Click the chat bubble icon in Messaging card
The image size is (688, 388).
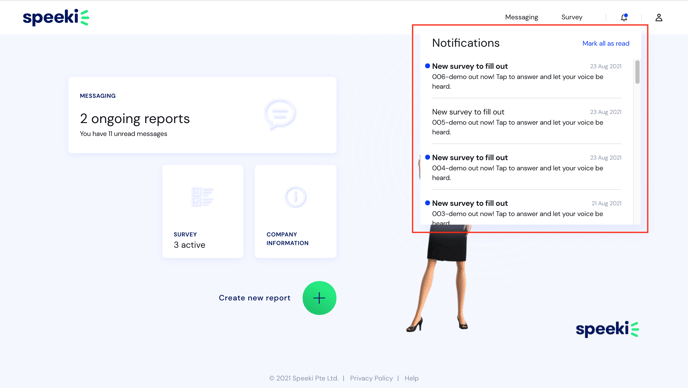click(x=280, y=115)
